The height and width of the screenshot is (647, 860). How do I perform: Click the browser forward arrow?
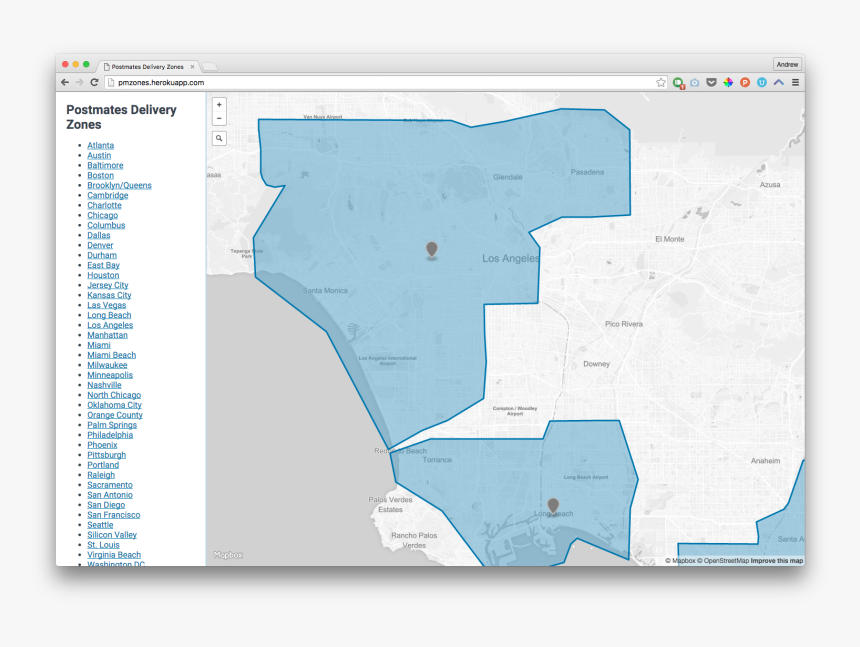point(80,82)
